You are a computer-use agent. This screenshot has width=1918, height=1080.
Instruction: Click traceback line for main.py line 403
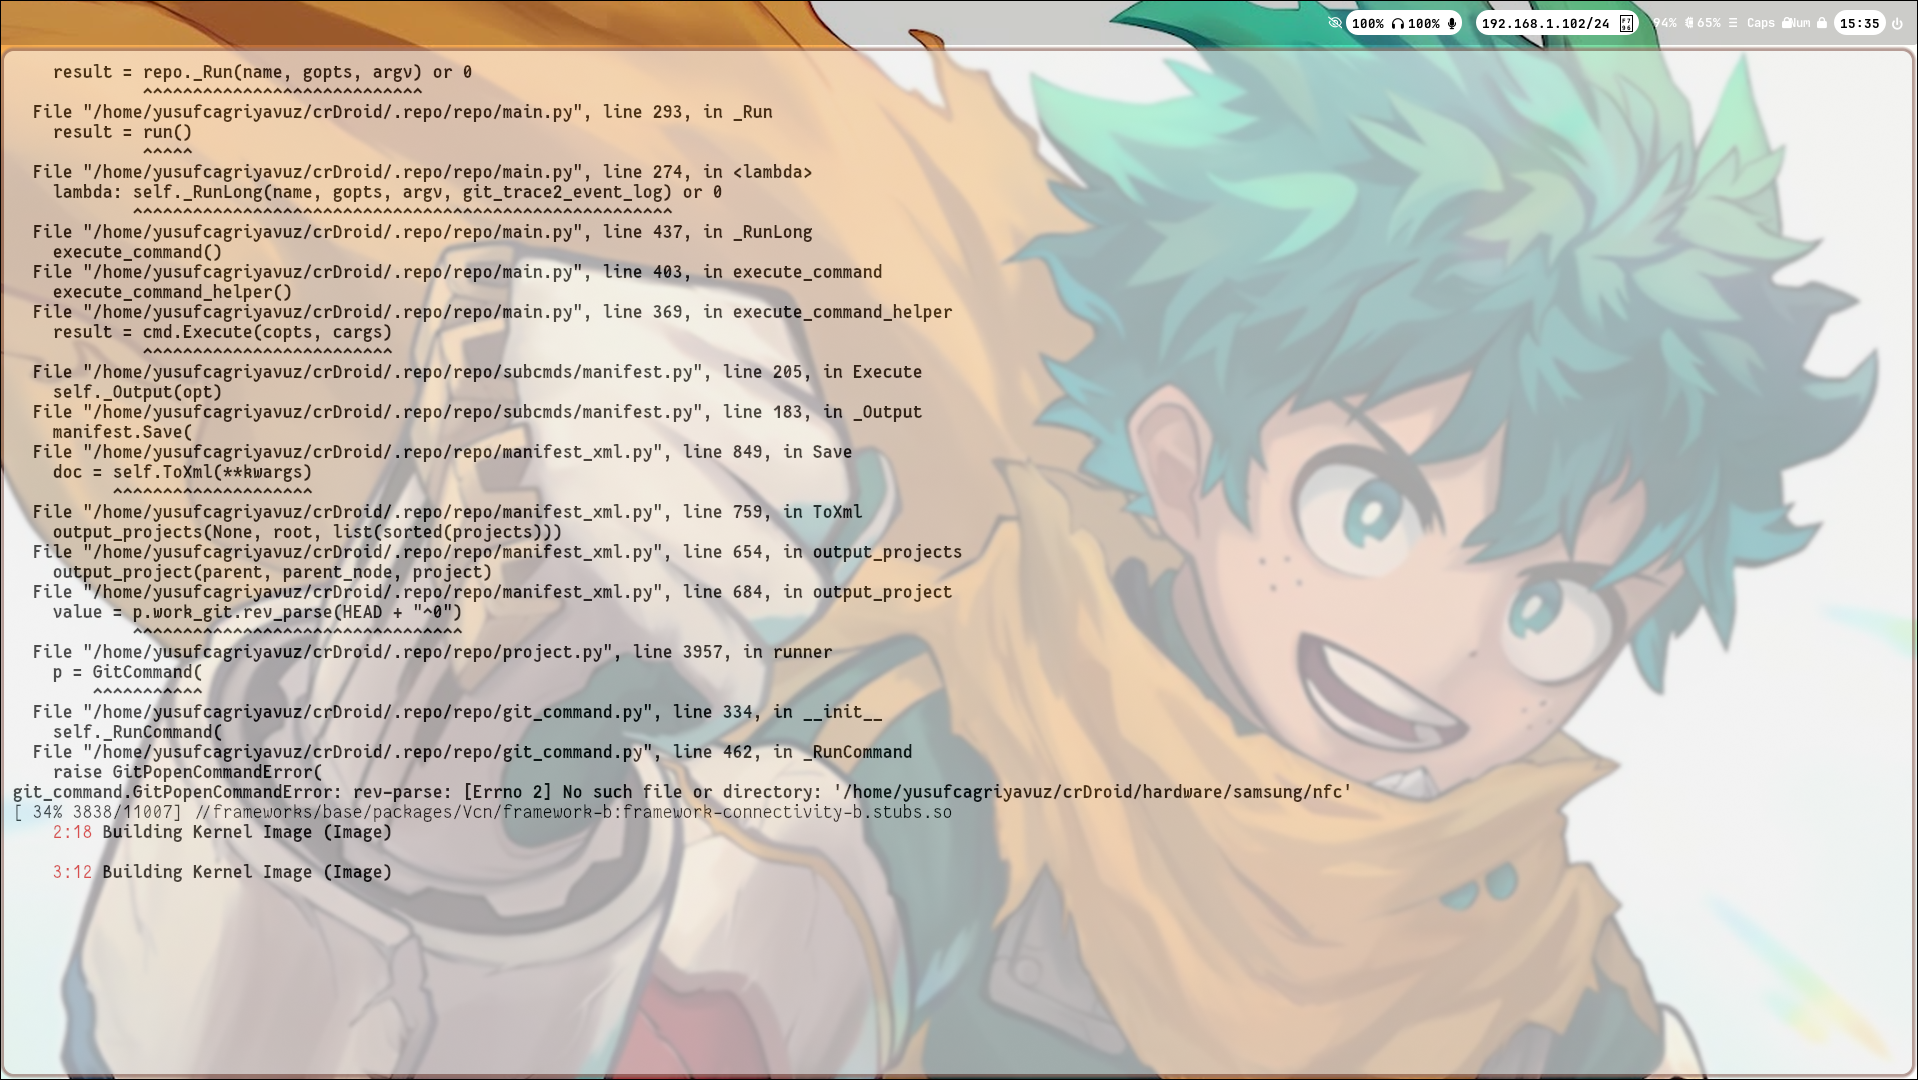[457, 272]
